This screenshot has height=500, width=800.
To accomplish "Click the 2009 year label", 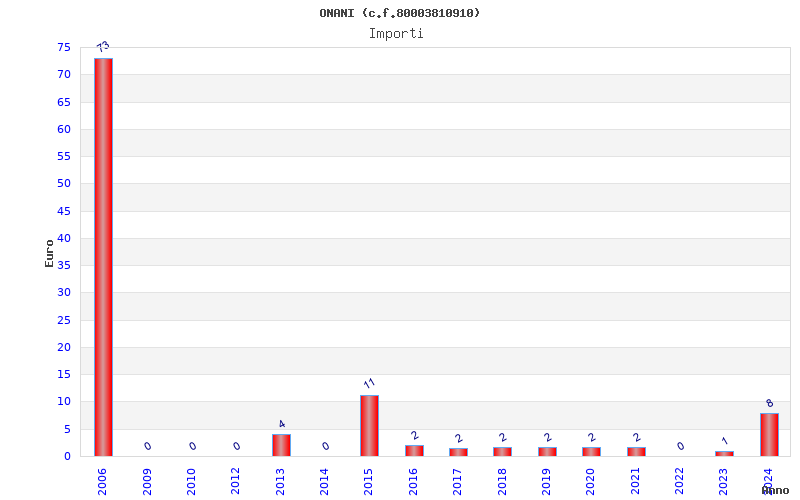I will pyautogui.click(x=147, y=482).
